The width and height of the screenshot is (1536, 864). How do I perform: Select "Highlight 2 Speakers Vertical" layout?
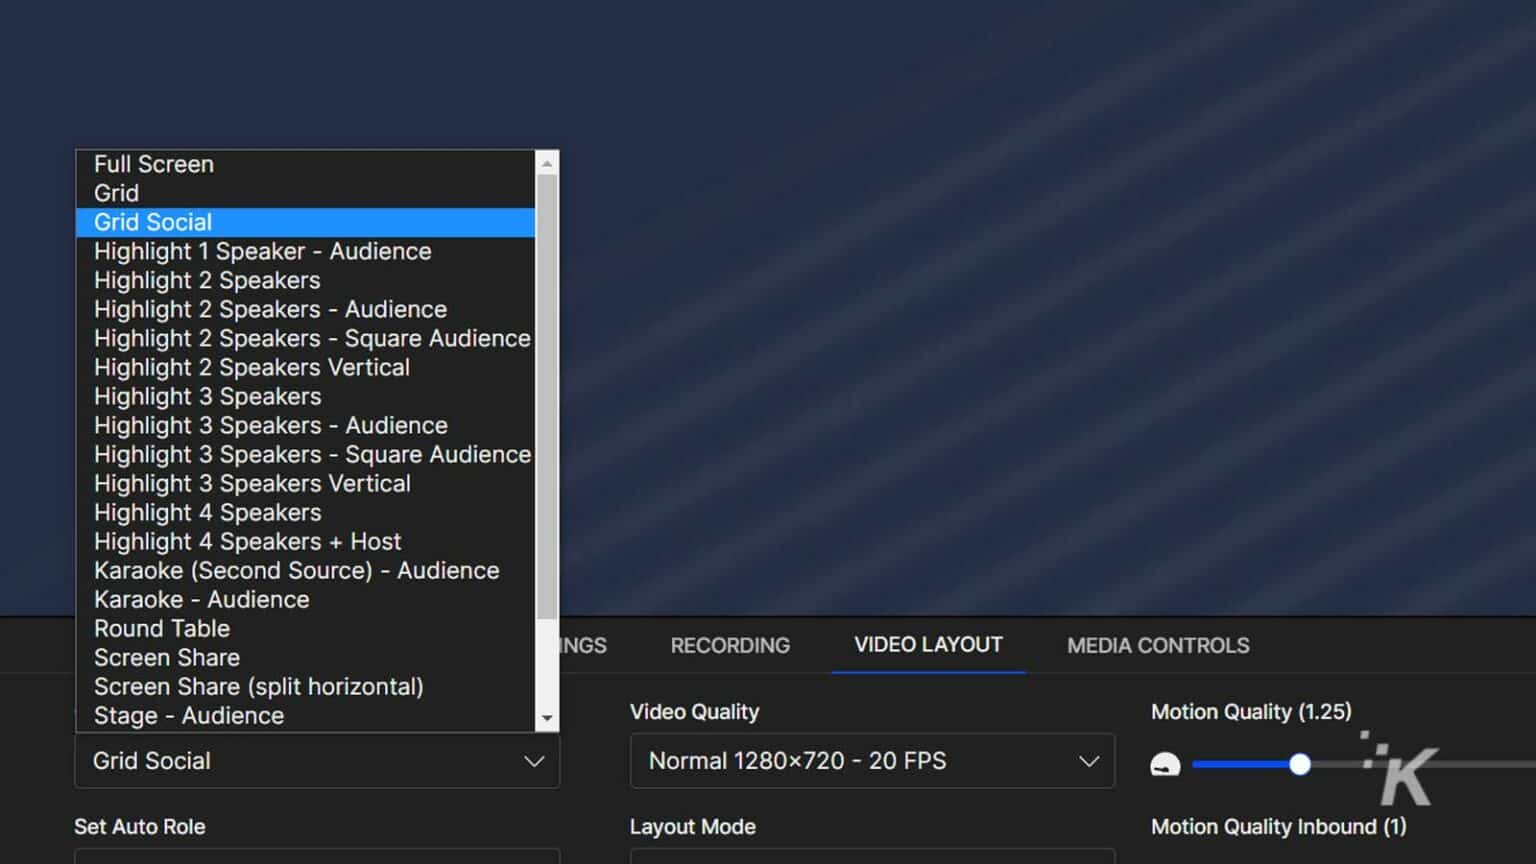pos(252,367)
